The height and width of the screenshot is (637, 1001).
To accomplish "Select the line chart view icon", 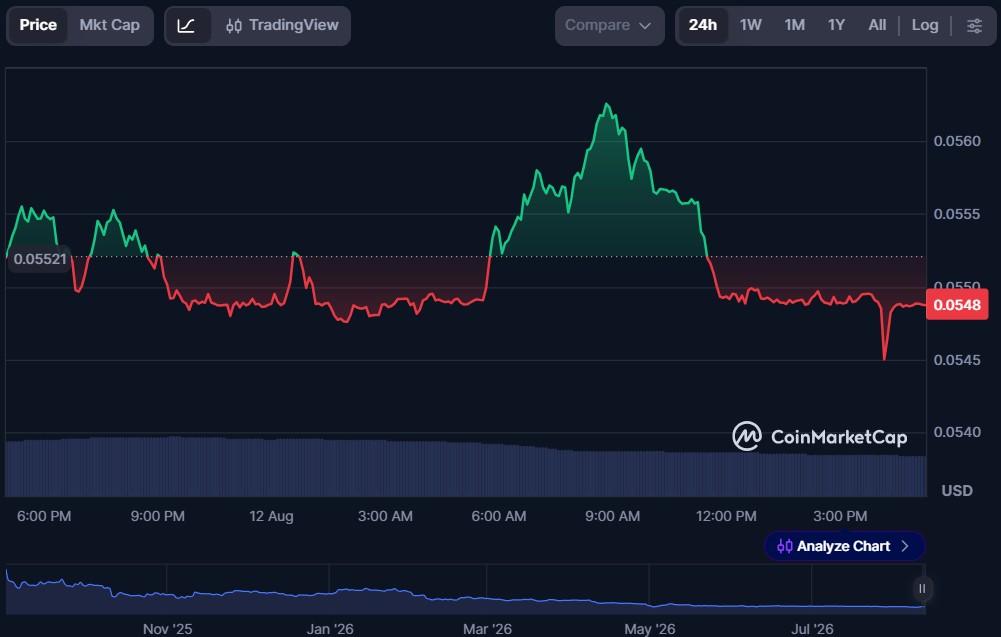I will (186, 26).
